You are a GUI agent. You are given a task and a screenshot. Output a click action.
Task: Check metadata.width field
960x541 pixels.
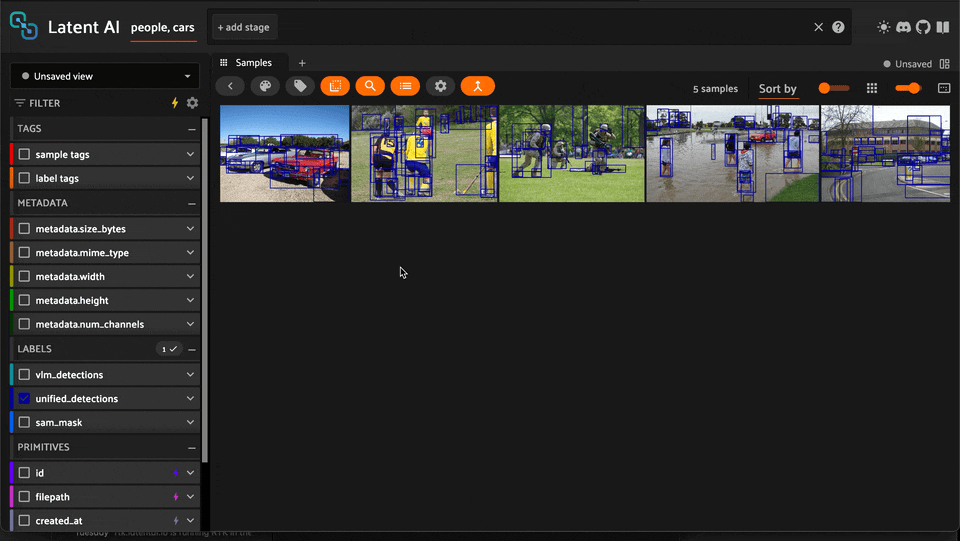coord(24,276)
